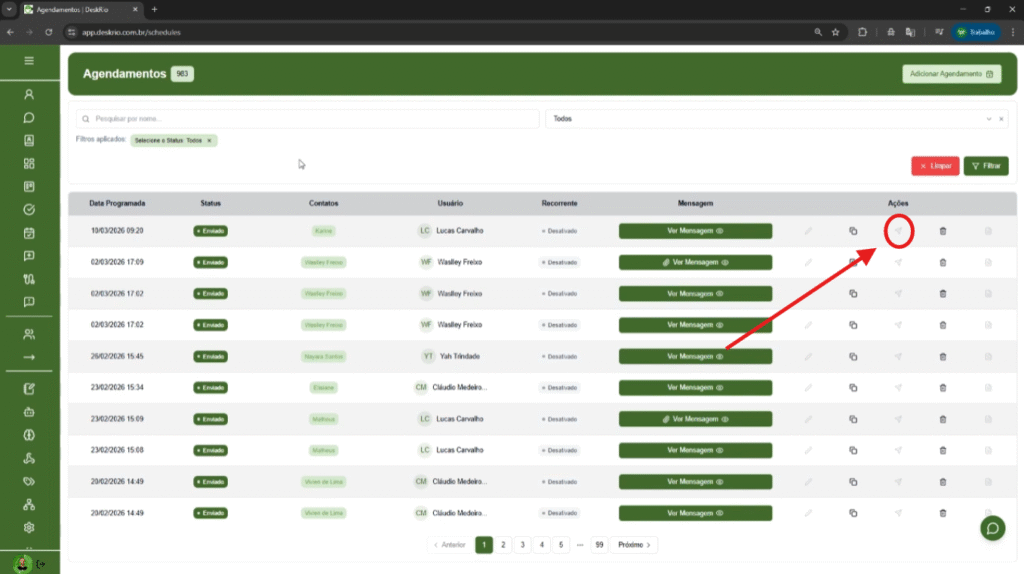The width and height of the screenshot is (1024, 574).
Task: Open the floating chat support bubble
Action: [992, 528]
